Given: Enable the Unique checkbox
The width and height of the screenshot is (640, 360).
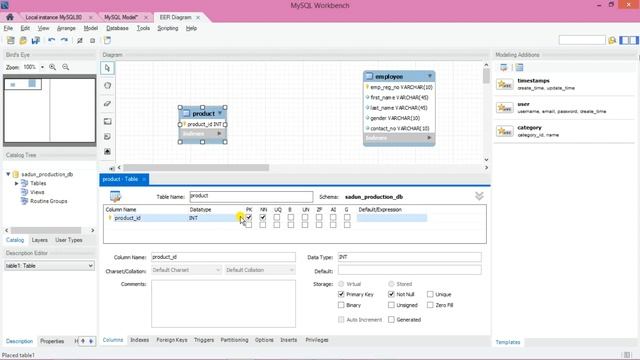Looking at the screenshot, I should click(x=430, y=294).
